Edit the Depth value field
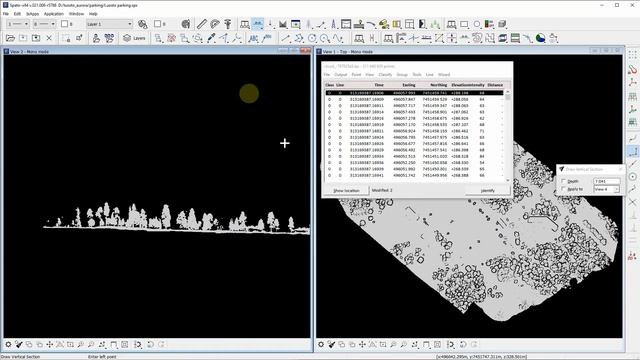 607,181
